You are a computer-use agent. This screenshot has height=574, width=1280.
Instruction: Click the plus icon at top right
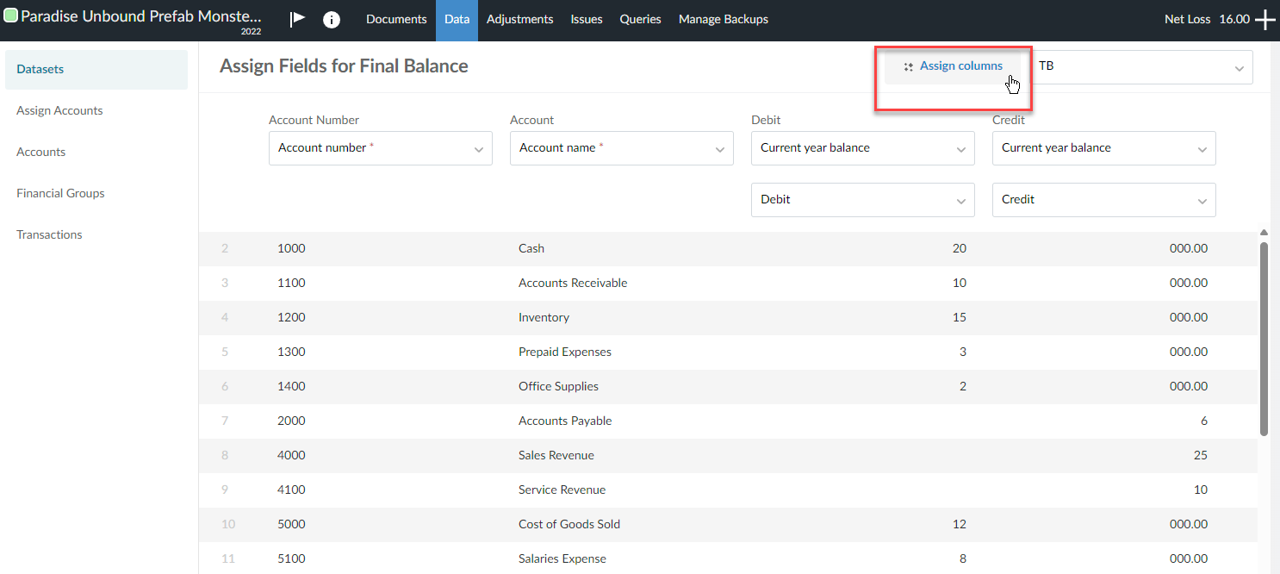(1265, 20)
